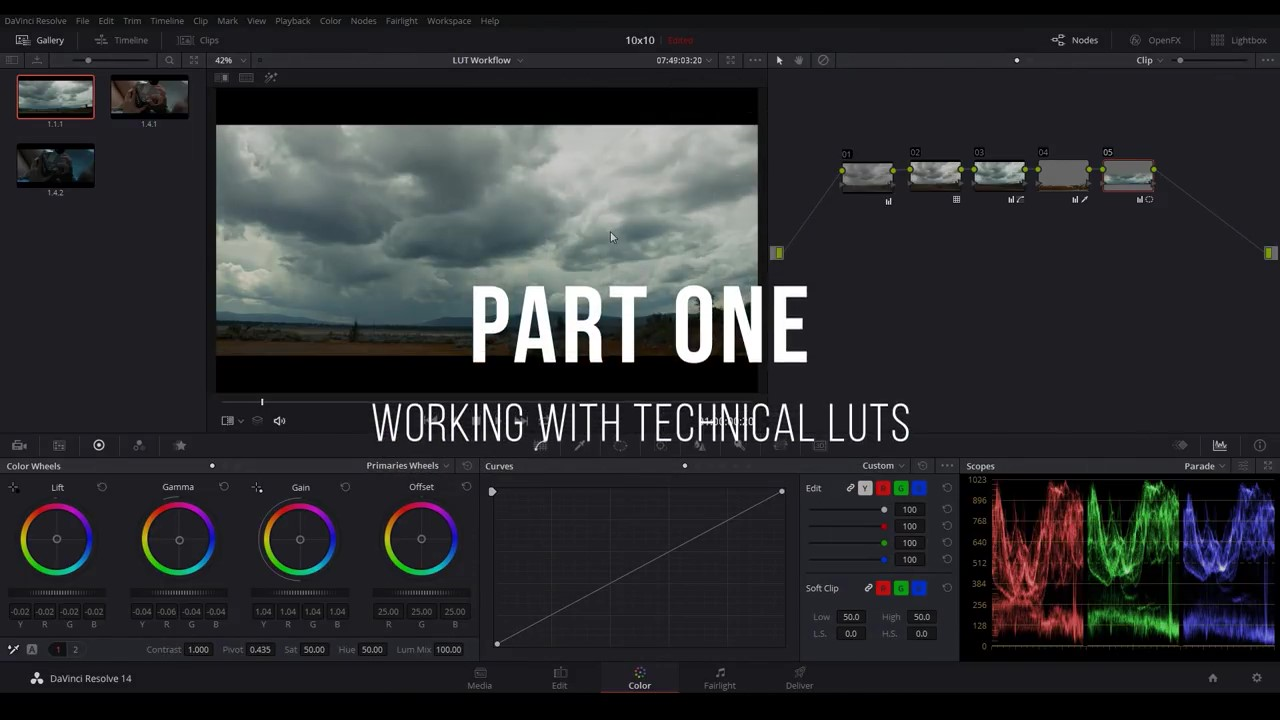Viewport: 1280px width, 720px height.
Task: Select gallery still thumbnail 1.4.2
Action: 56,166
